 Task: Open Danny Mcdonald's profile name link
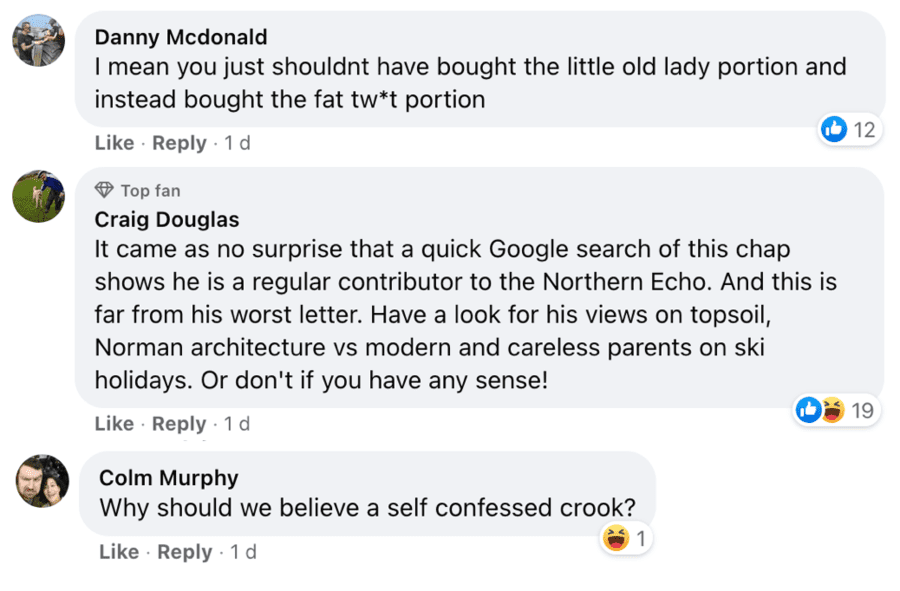pos(181,37)
